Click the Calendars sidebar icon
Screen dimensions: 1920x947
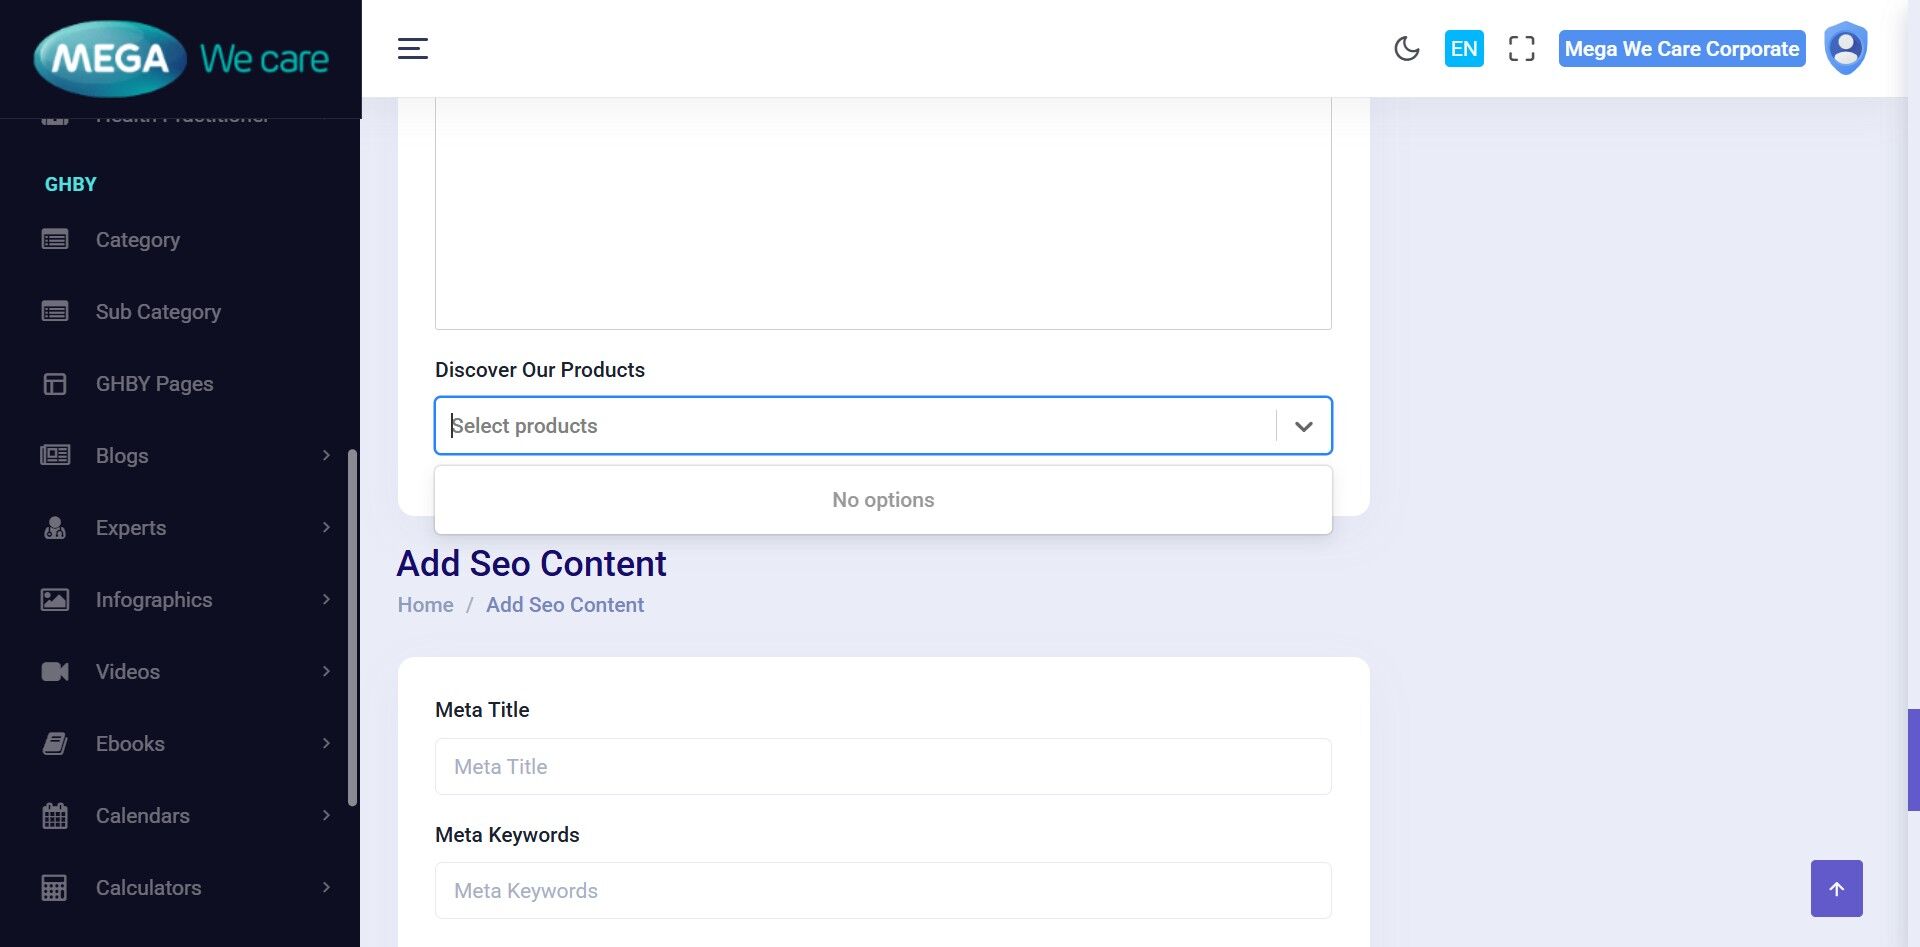[55, 816]
